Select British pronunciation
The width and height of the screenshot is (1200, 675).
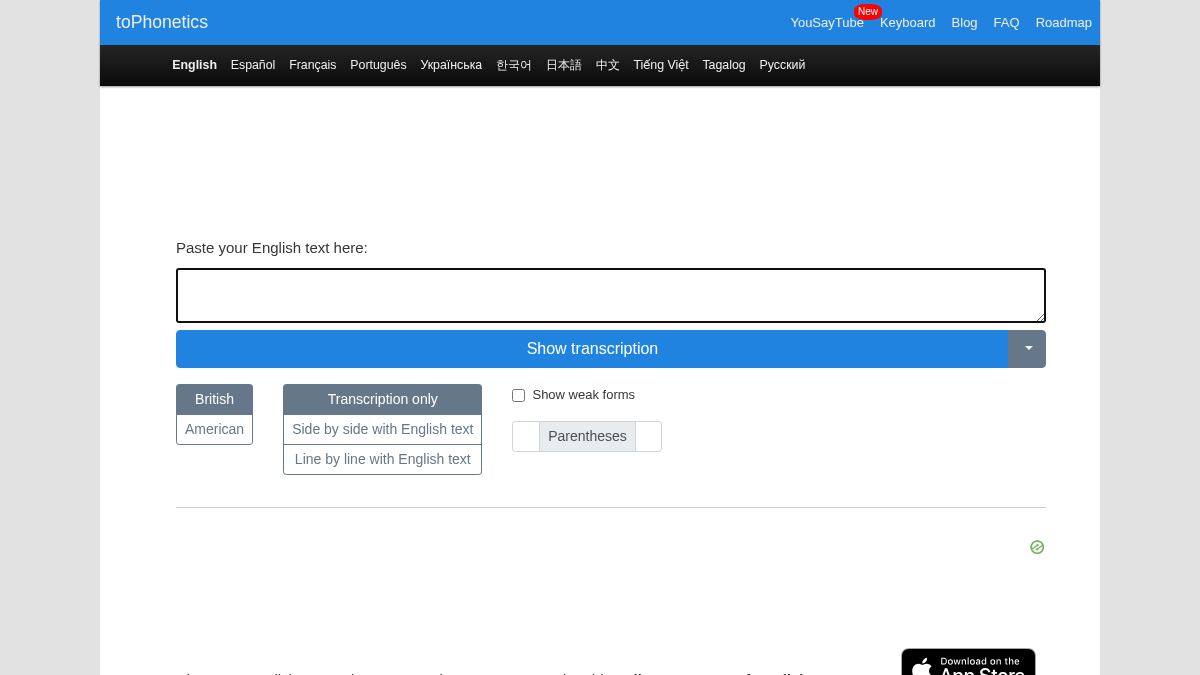click(x=214, y=399)
